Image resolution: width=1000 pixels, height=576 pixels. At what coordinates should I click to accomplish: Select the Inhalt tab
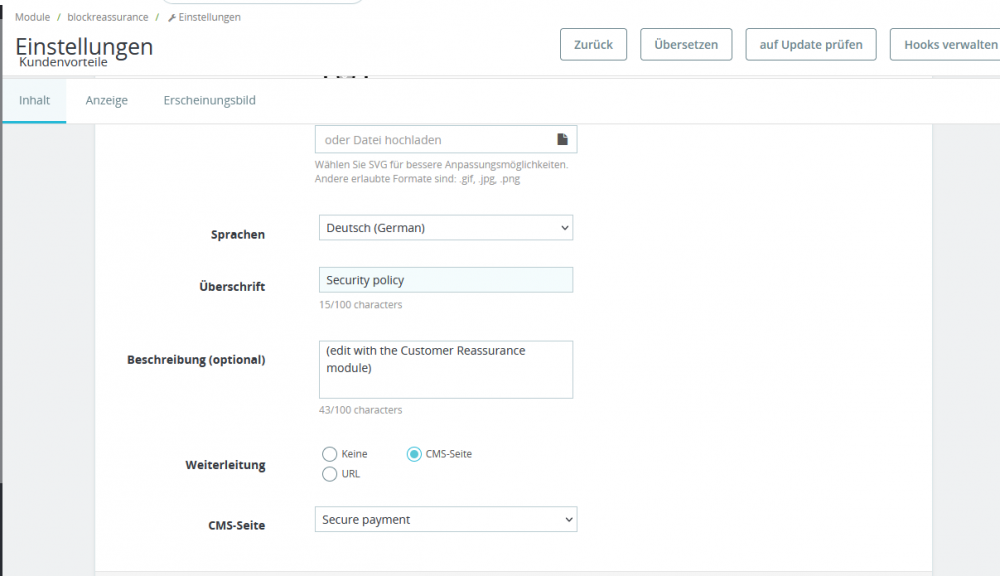click(x=34, y=100)
